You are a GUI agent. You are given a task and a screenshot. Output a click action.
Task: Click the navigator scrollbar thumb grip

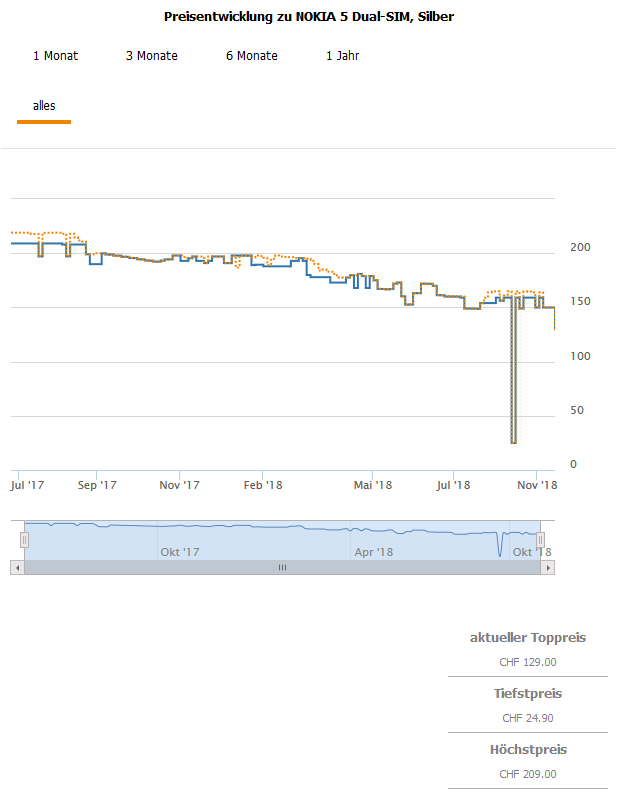(x=282, y=567)
